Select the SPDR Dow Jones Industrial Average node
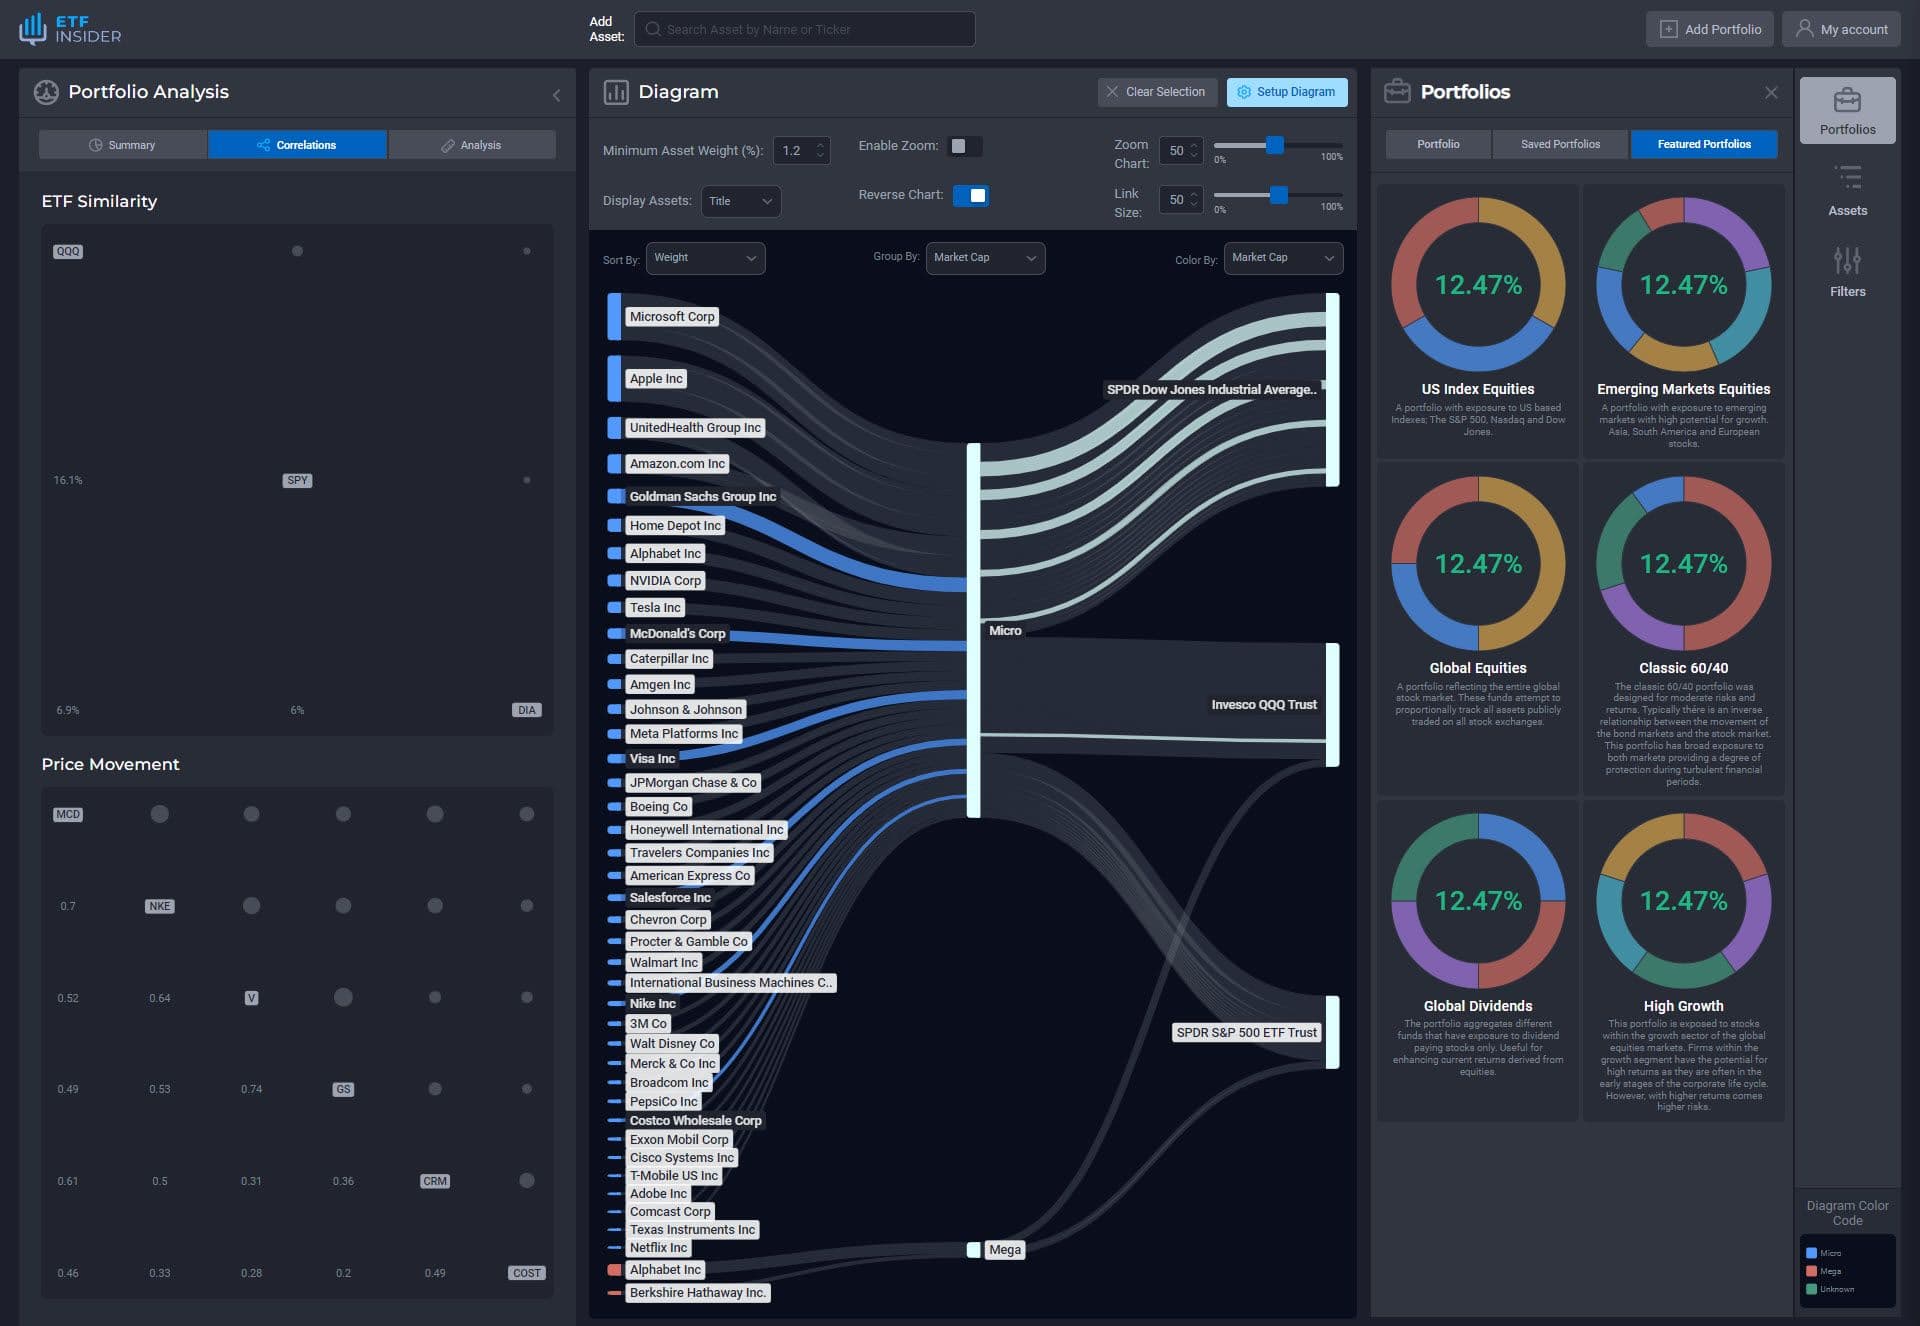The image size is (1920, 1326). pyautogui.click(x=1211, y=389)
